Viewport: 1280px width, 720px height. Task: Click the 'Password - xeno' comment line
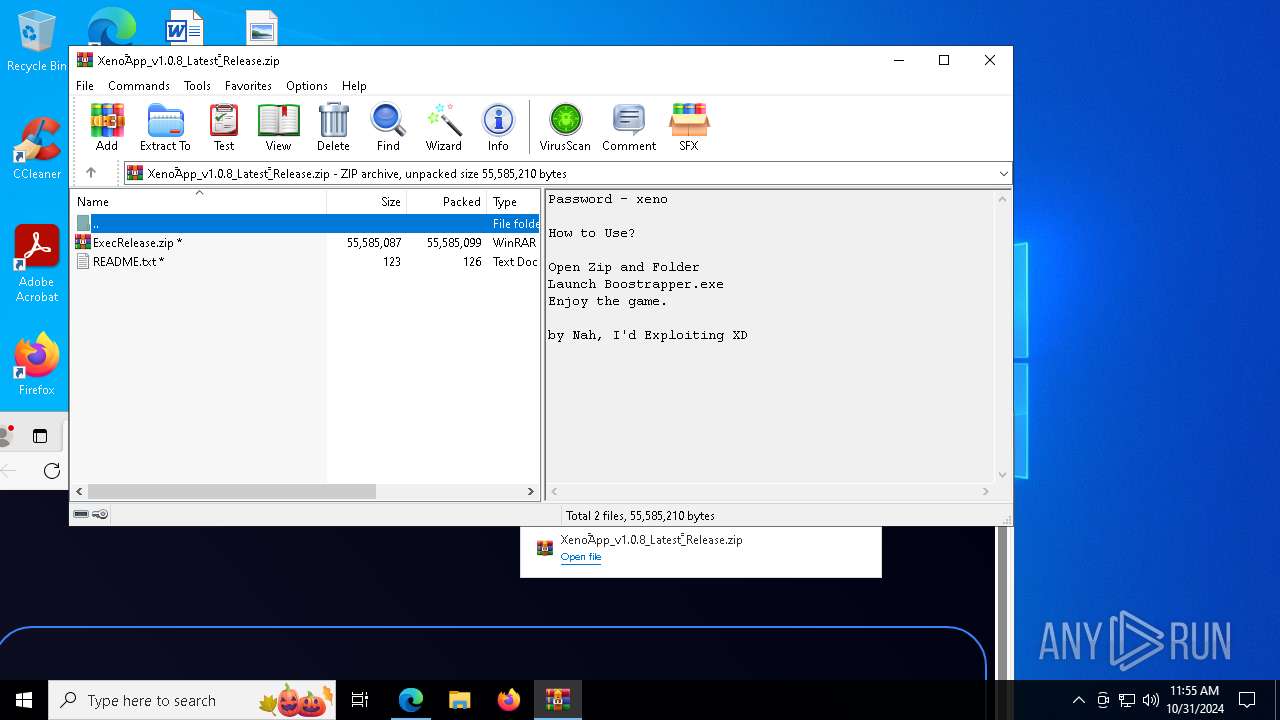click(607, 199)
